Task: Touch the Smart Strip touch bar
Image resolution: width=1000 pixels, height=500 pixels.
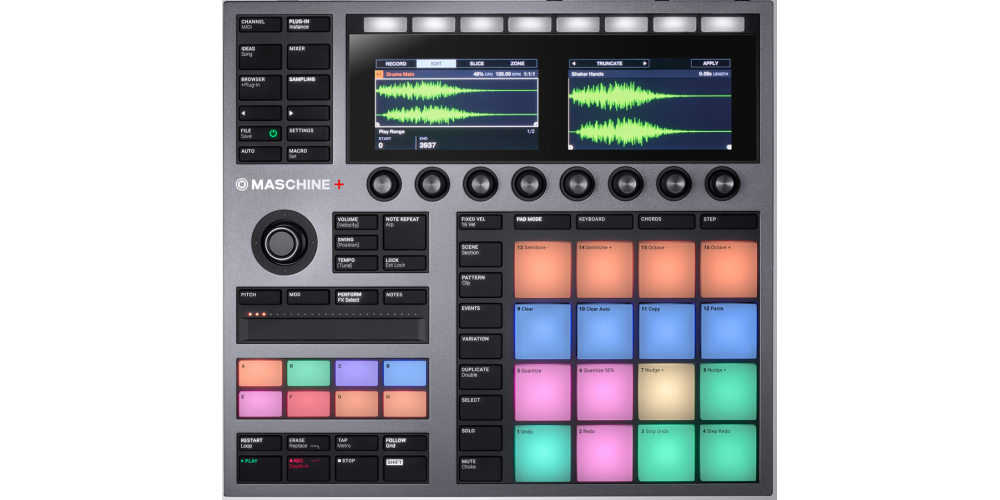Action: pos(332,329)
